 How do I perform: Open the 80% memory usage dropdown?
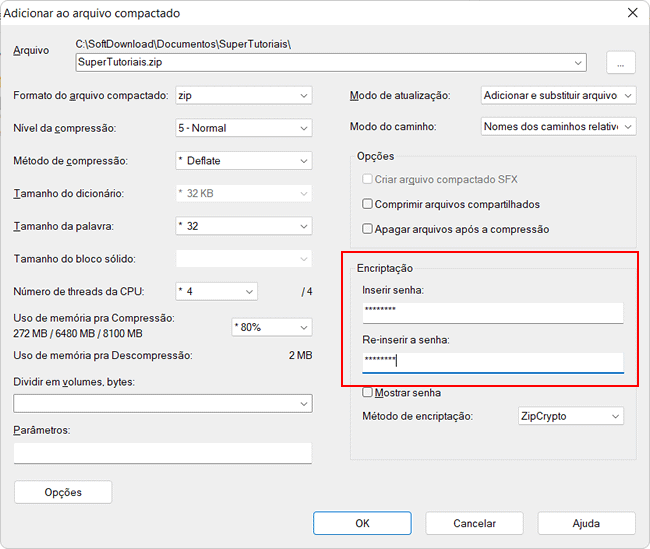pos(304,327)
